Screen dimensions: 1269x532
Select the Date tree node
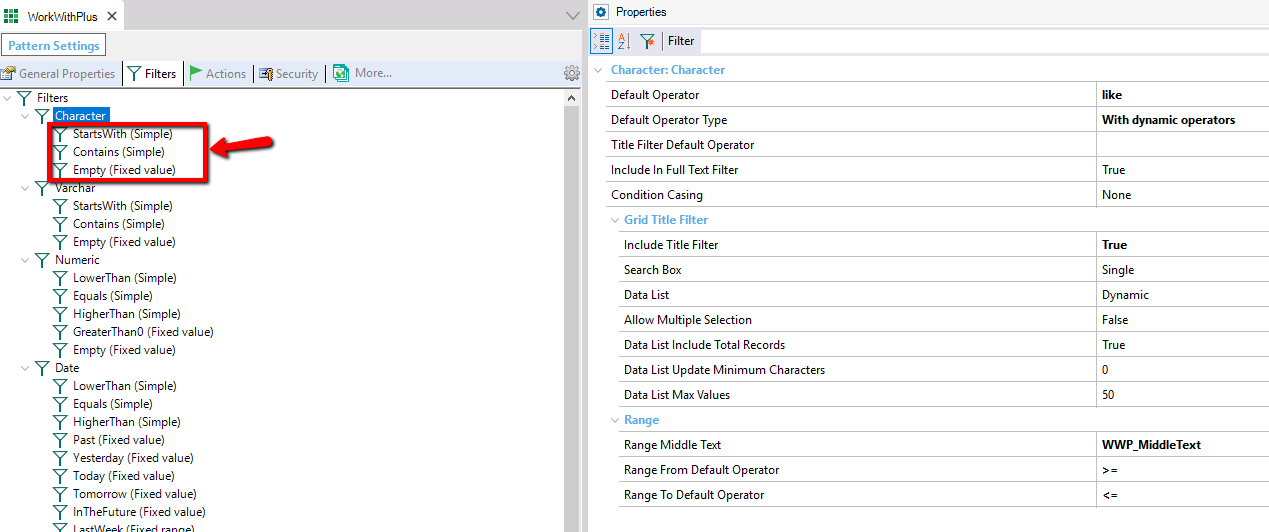pyautogui.click(x=67, y=368)
